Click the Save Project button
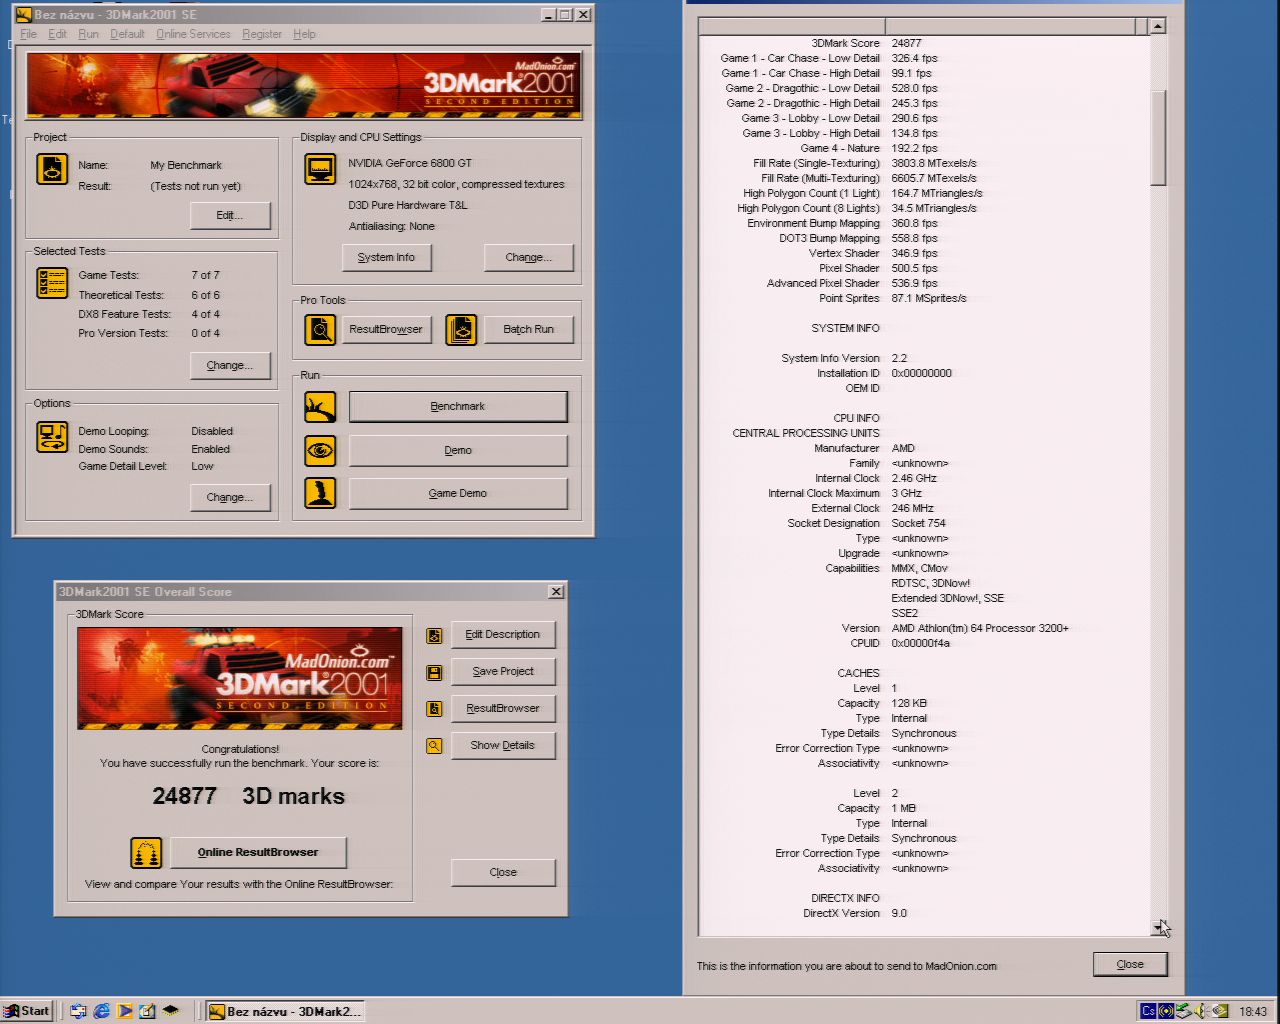Viewport: 1280px width, 1024px height. click(x=503, y=672)
